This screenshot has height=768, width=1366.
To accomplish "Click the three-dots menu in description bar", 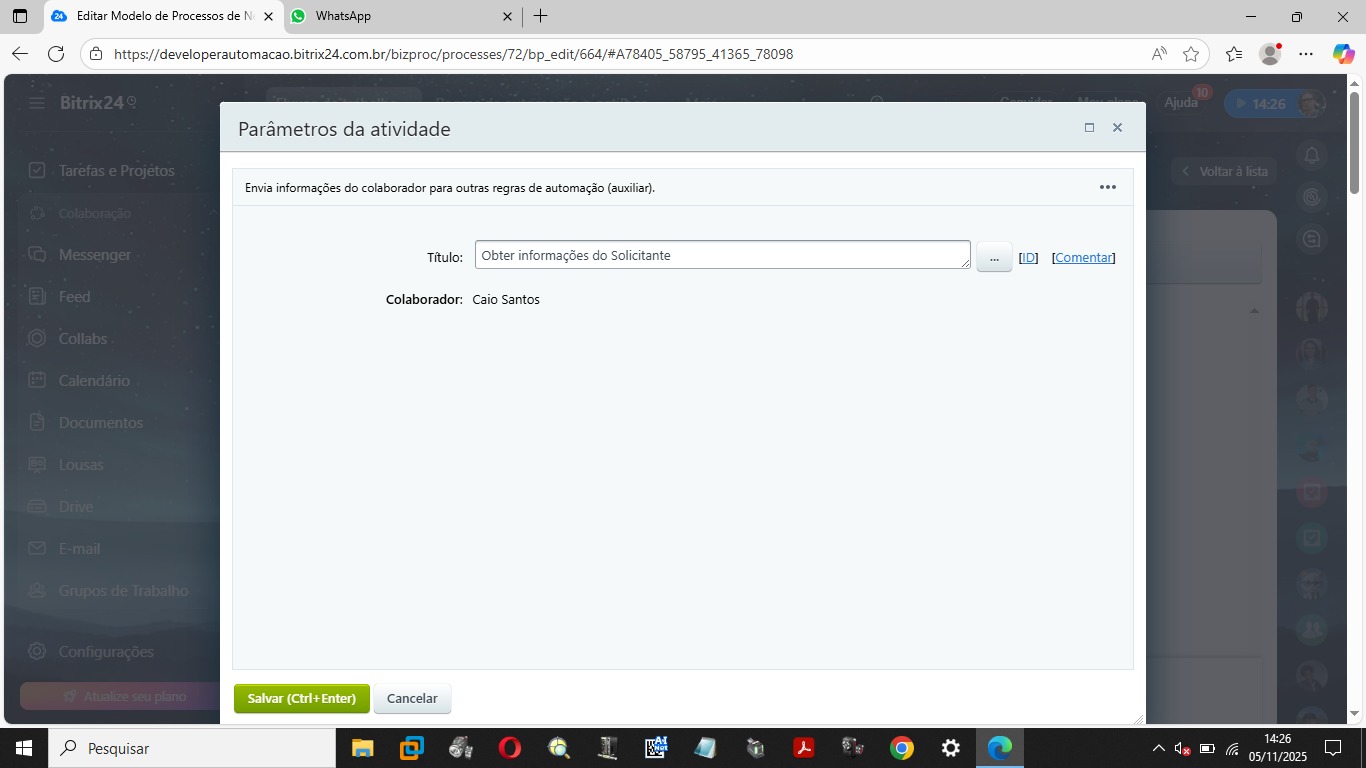I will [x=1107, y=187].
